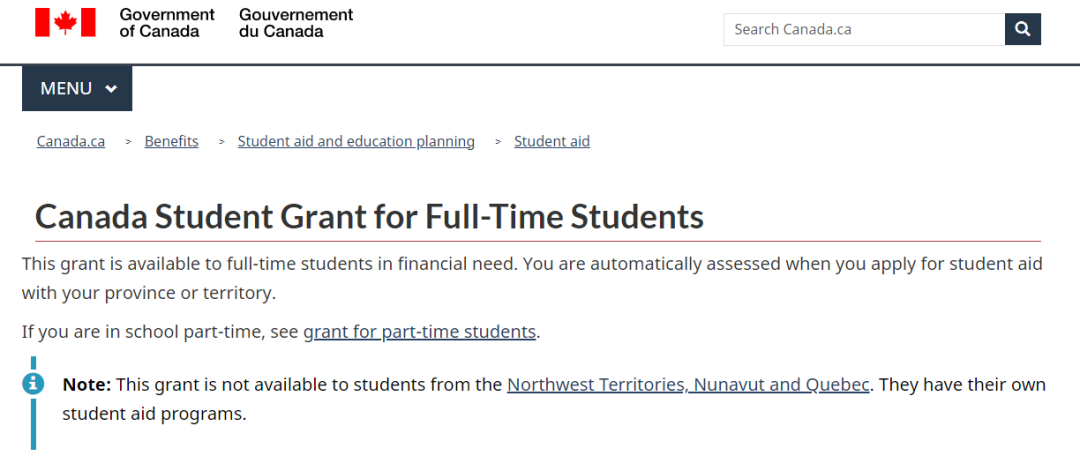Go to the Canada.ca breadcrumb
Viewport: 1080px width, 456px height.
[x=71, y=141]
